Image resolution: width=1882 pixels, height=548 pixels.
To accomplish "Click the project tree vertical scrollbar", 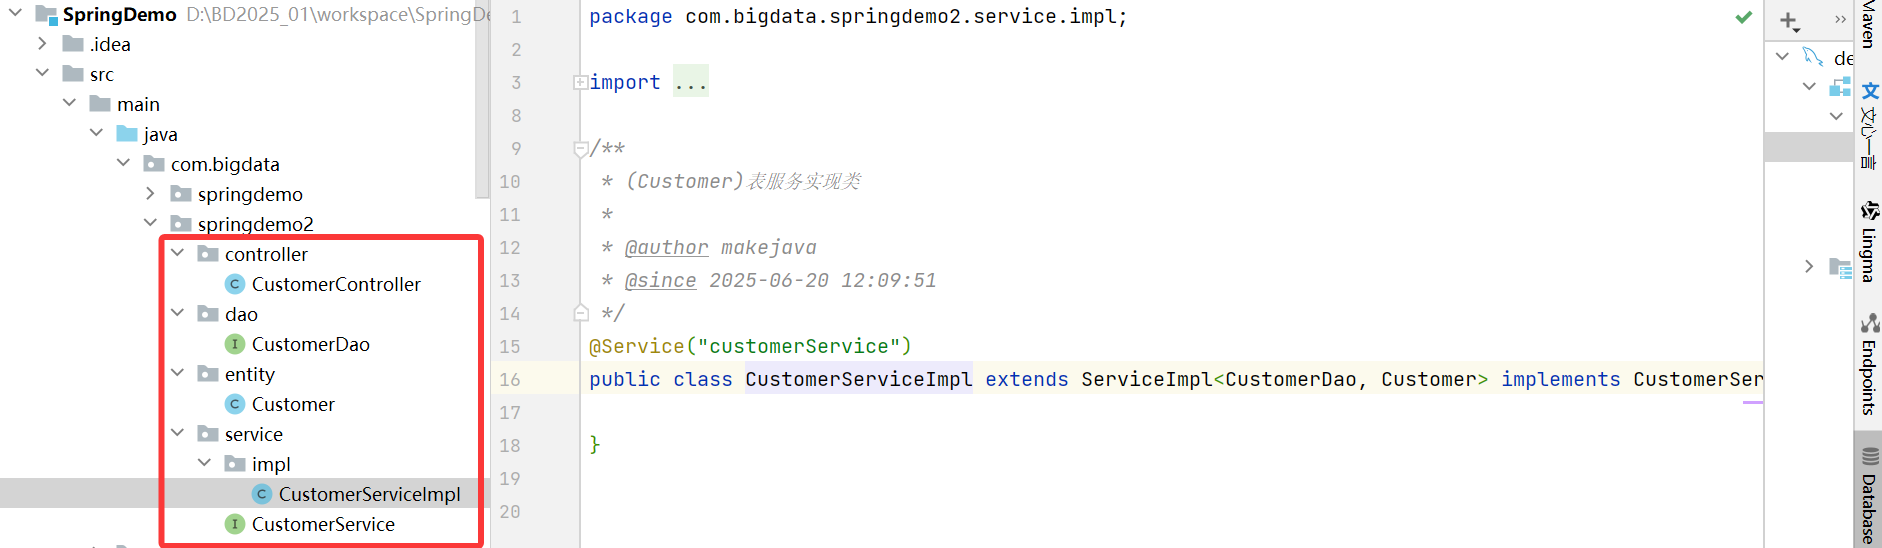I will [x=482, y=100].
